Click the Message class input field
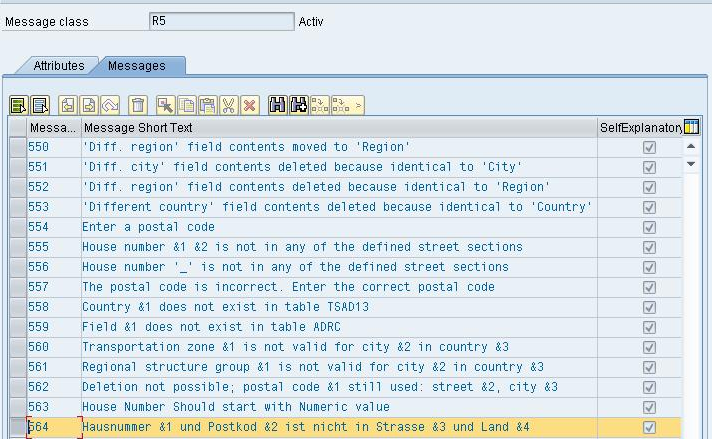 222,21
